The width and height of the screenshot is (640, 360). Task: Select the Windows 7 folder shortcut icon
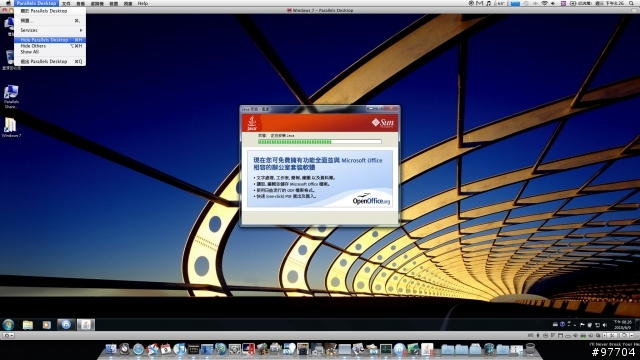pyautogui.click(x=11, y=127)
